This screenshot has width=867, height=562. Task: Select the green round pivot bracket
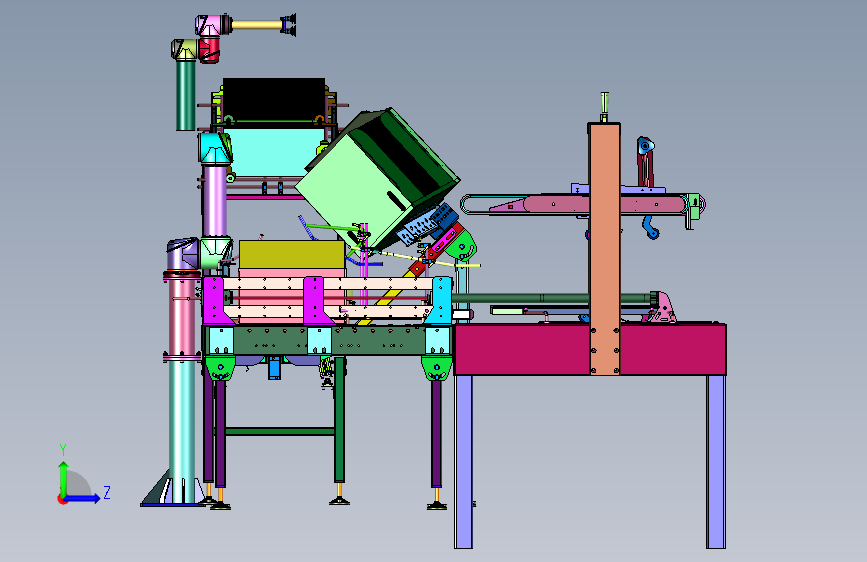(461, 244)
